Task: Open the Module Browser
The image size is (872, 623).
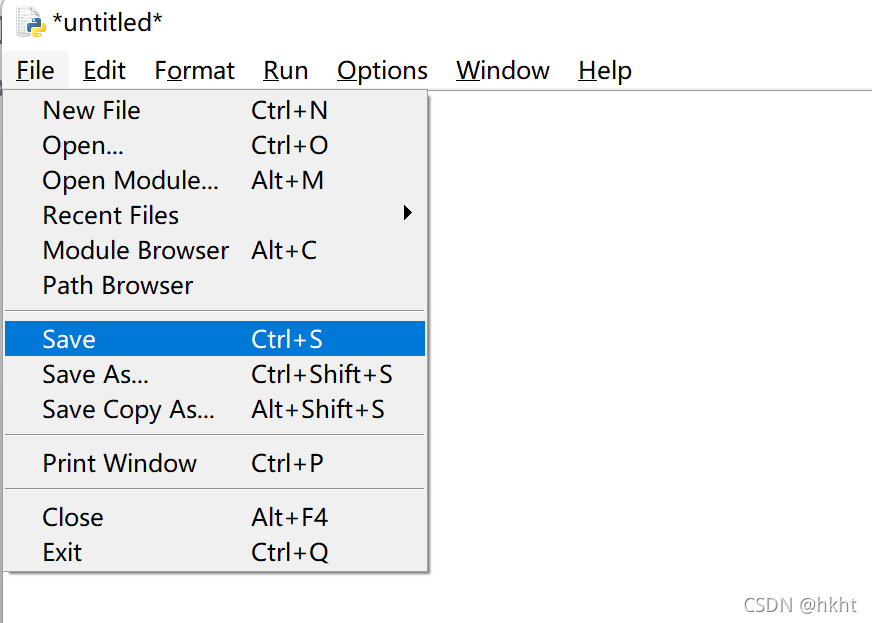Action: tap(136, 251)
